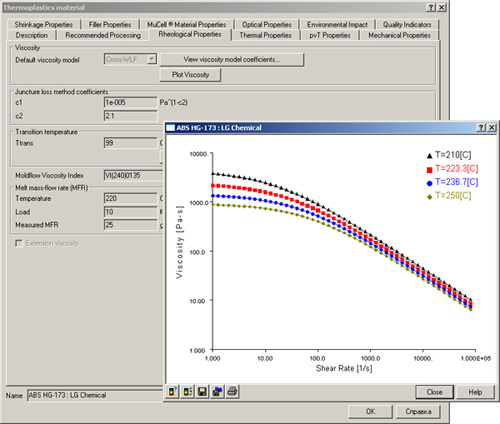The width and height of the screenshot is (500, 424).
Task: Click the c1 coefficient field
Action: (130, 102)
